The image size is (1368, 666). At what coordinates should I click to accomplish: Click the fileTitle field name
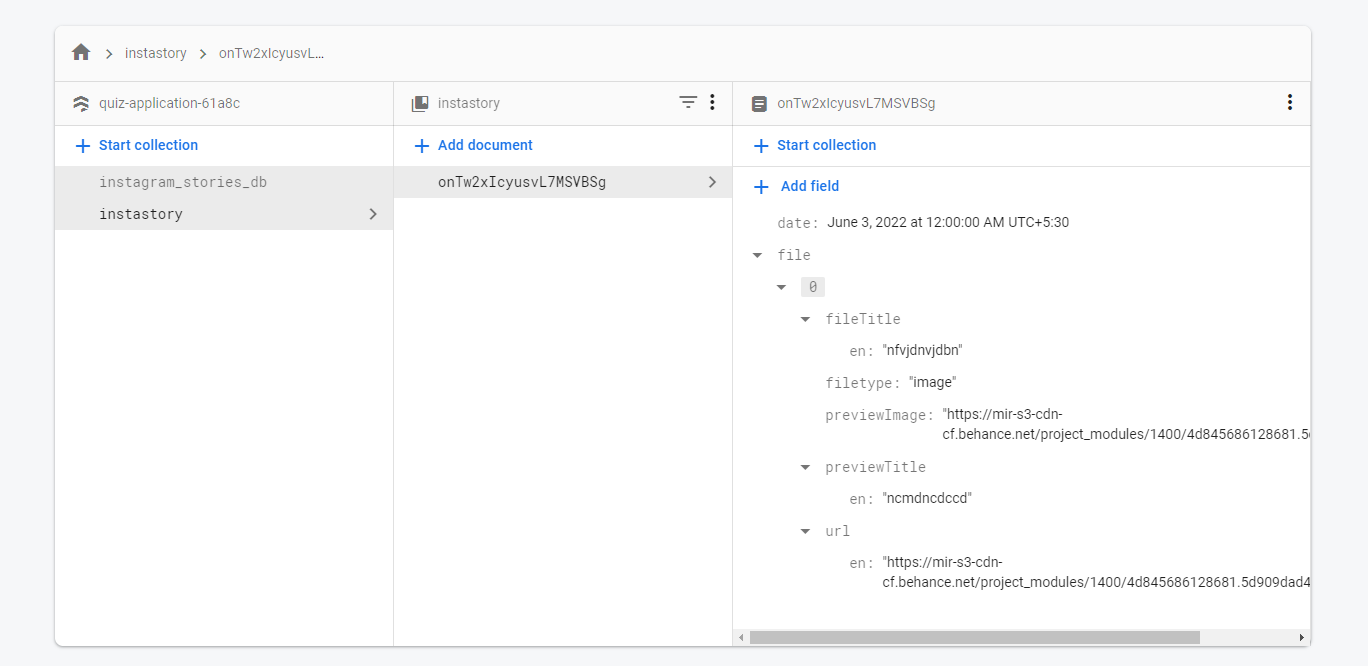tap(863, 319)
